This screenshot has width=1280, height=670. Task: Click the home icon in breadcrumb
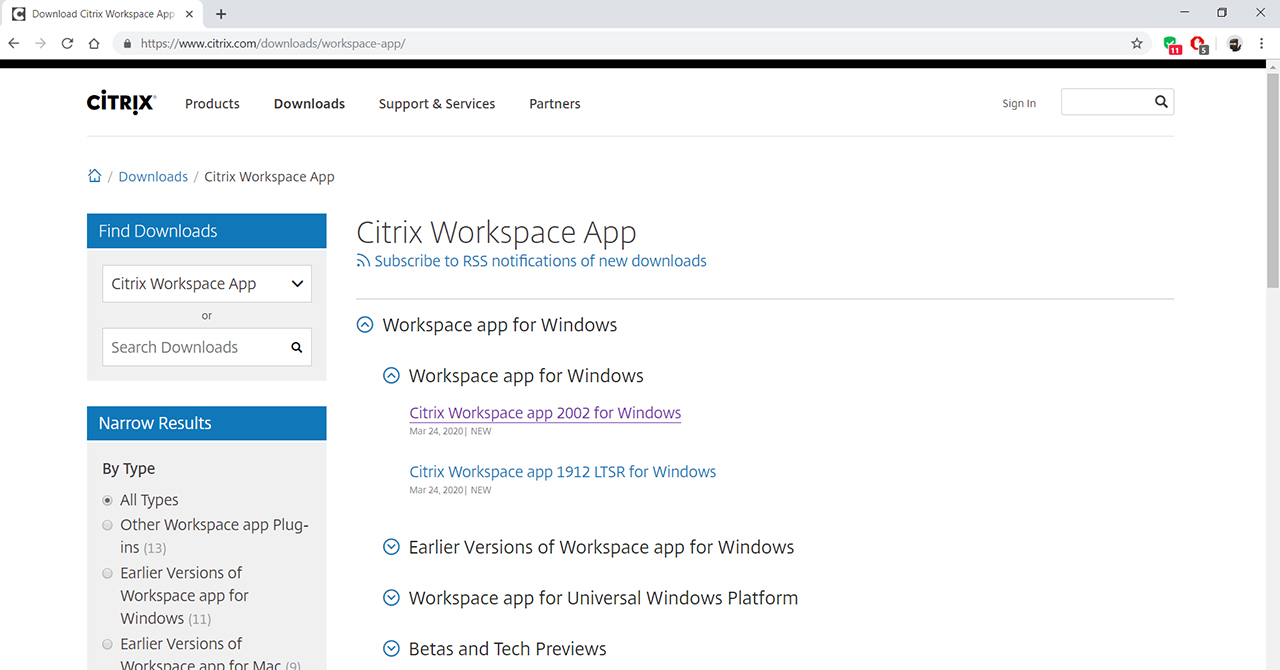pos(95,176)
